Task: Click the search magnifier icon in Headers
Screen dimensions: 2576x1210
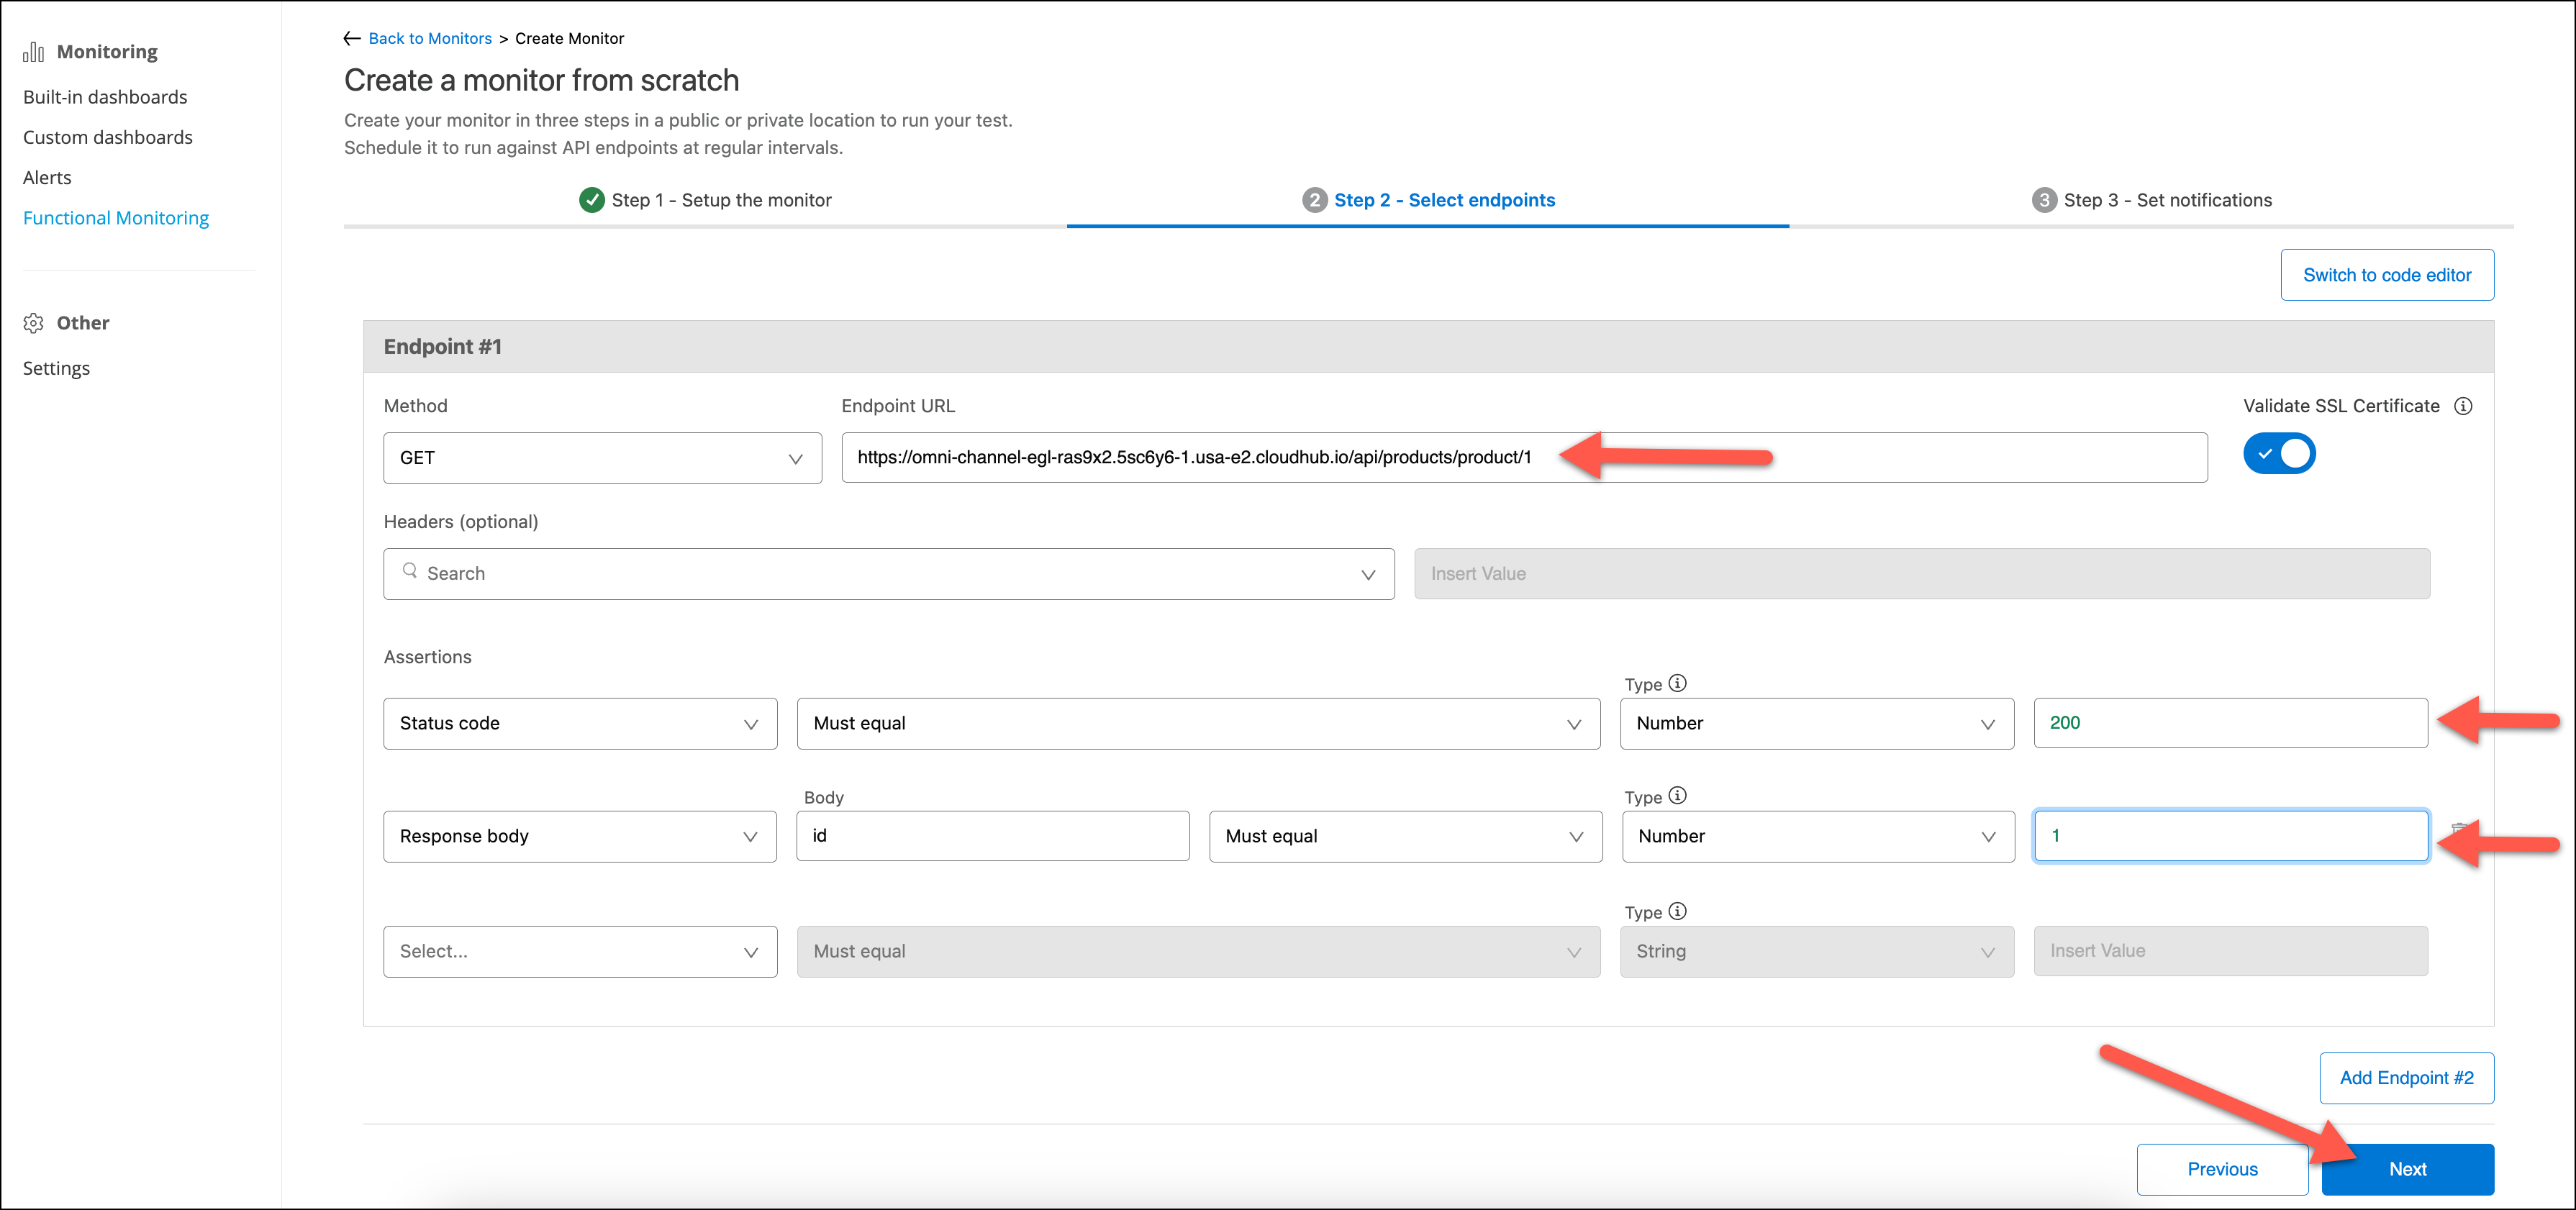Action: 410,571
